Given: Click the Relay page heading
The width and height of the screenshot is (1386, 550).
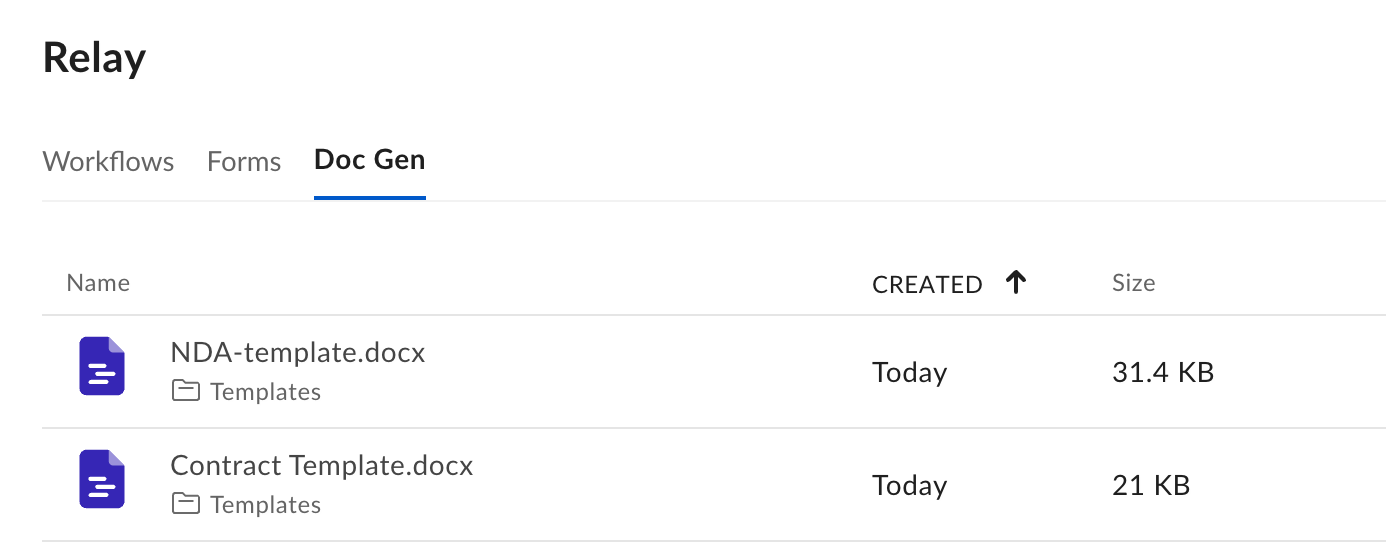Looking at the screenshot, I should (95, 58).
